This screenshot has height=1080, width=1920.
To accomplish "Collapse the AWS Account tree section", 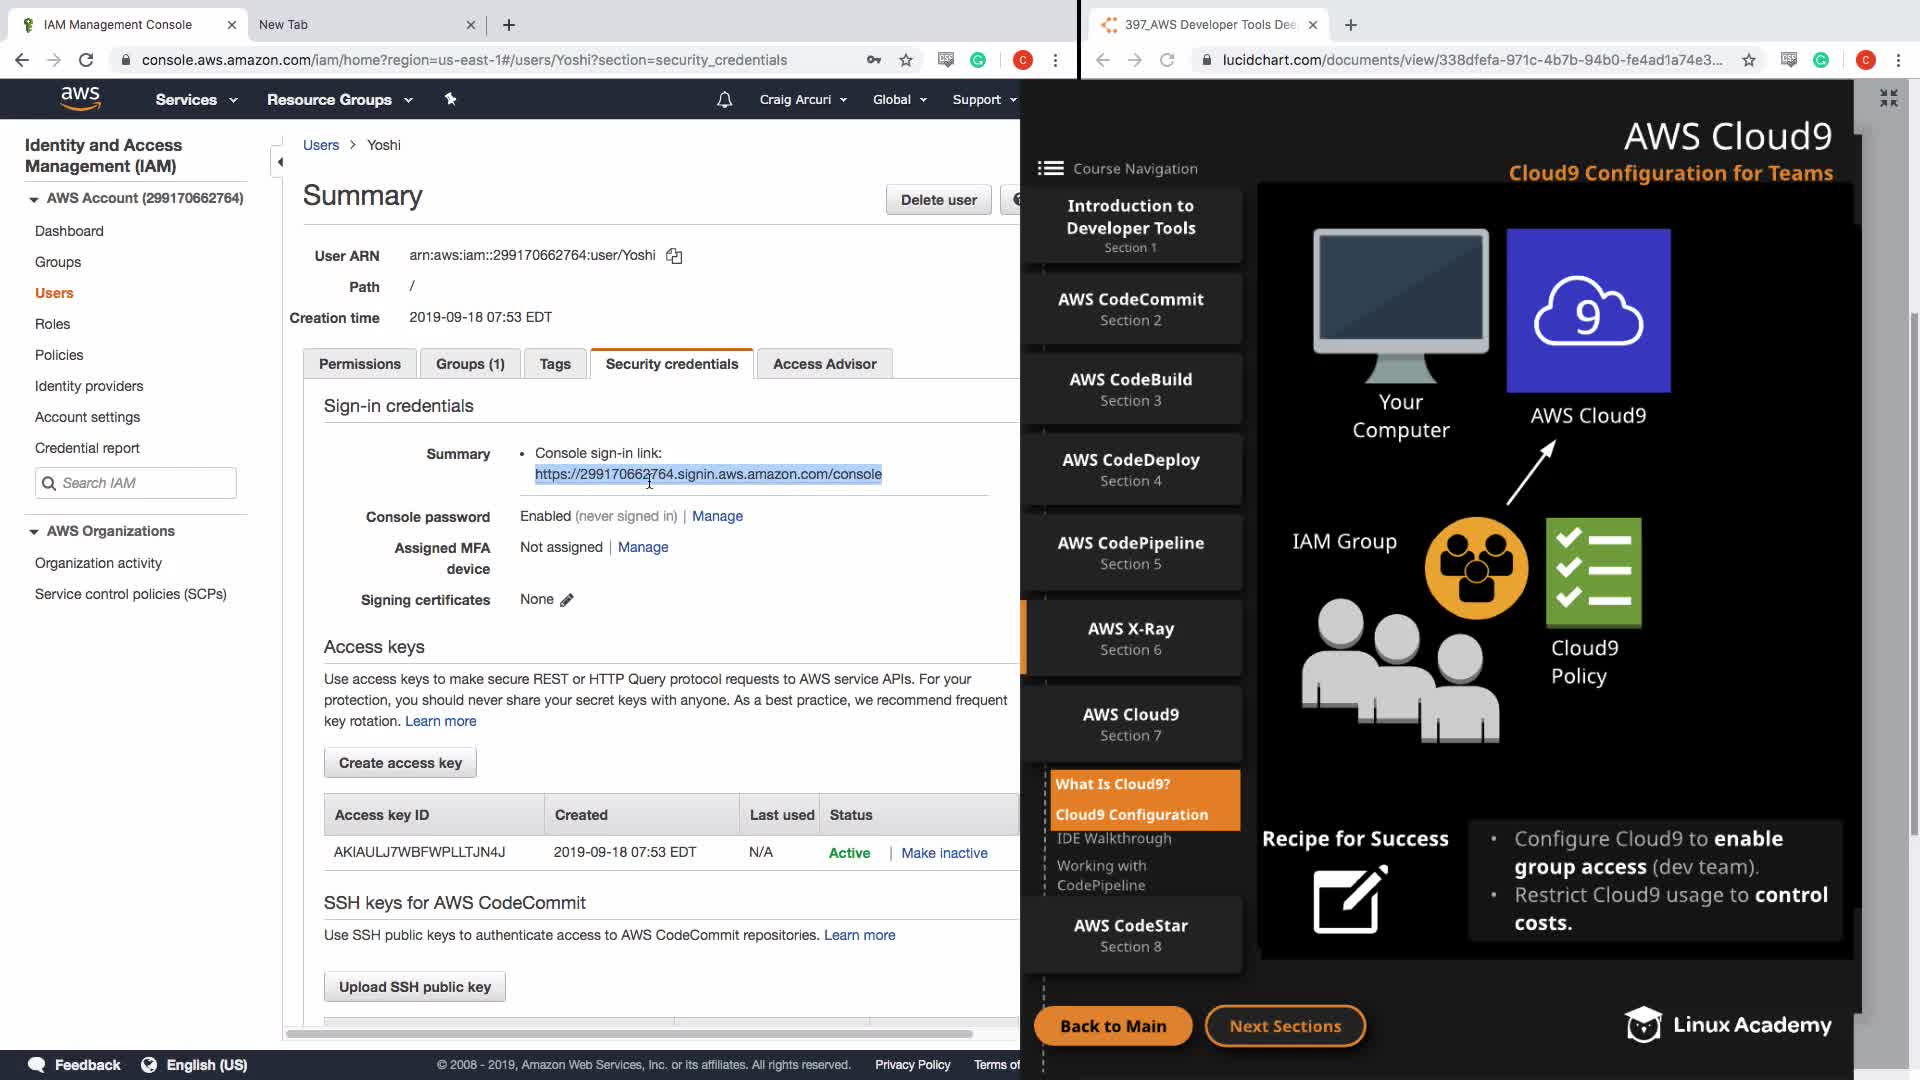I will pos(34,199).
